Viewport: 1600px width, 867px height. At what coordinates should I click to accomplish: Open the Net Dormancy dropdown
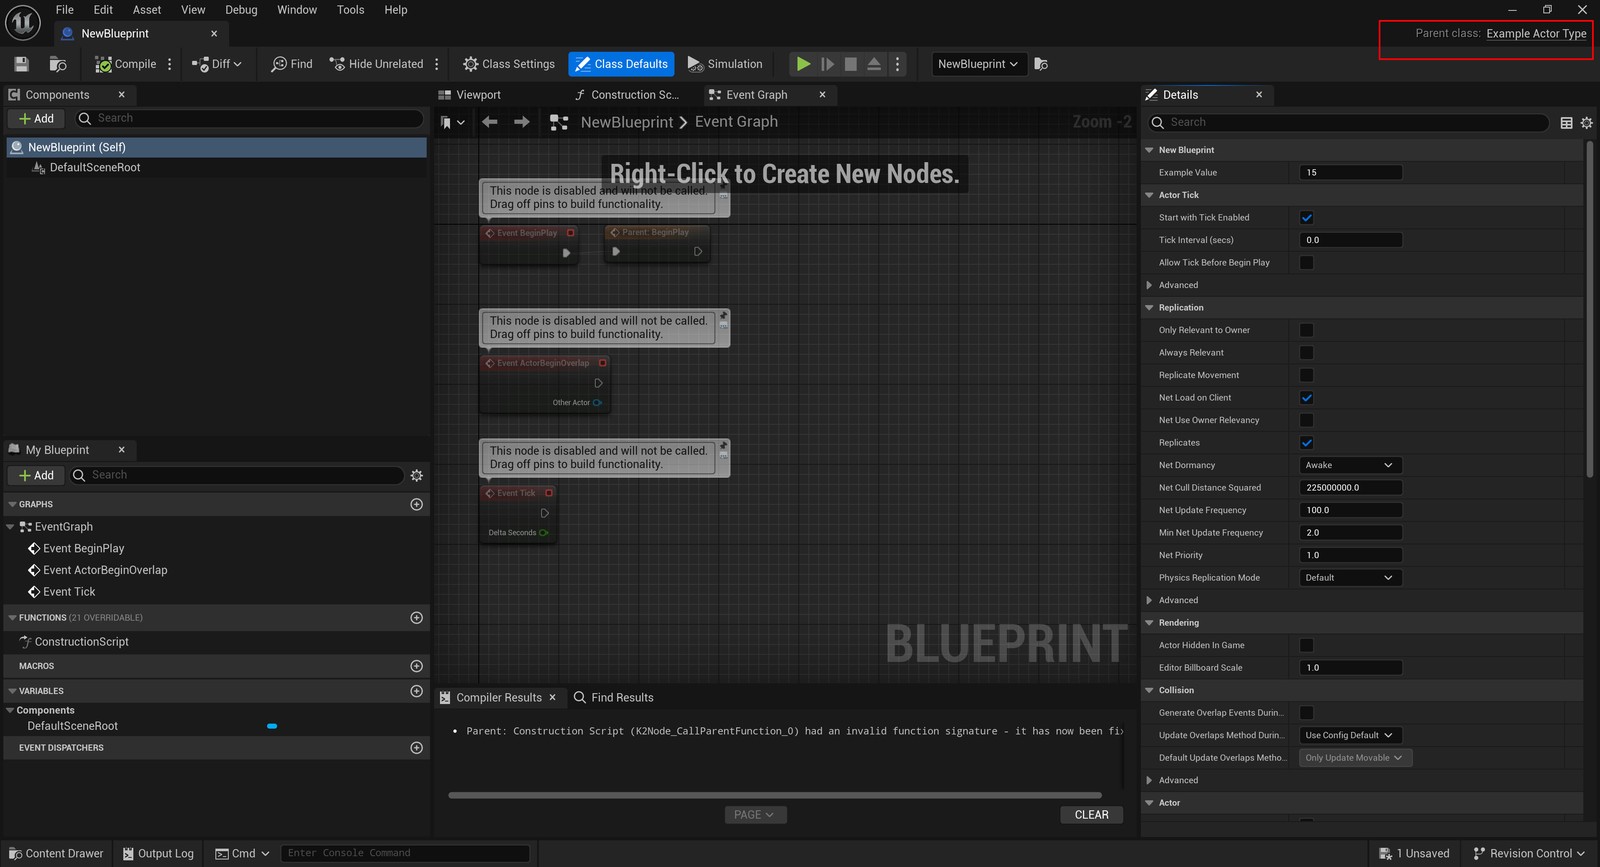coord(1351,465)
